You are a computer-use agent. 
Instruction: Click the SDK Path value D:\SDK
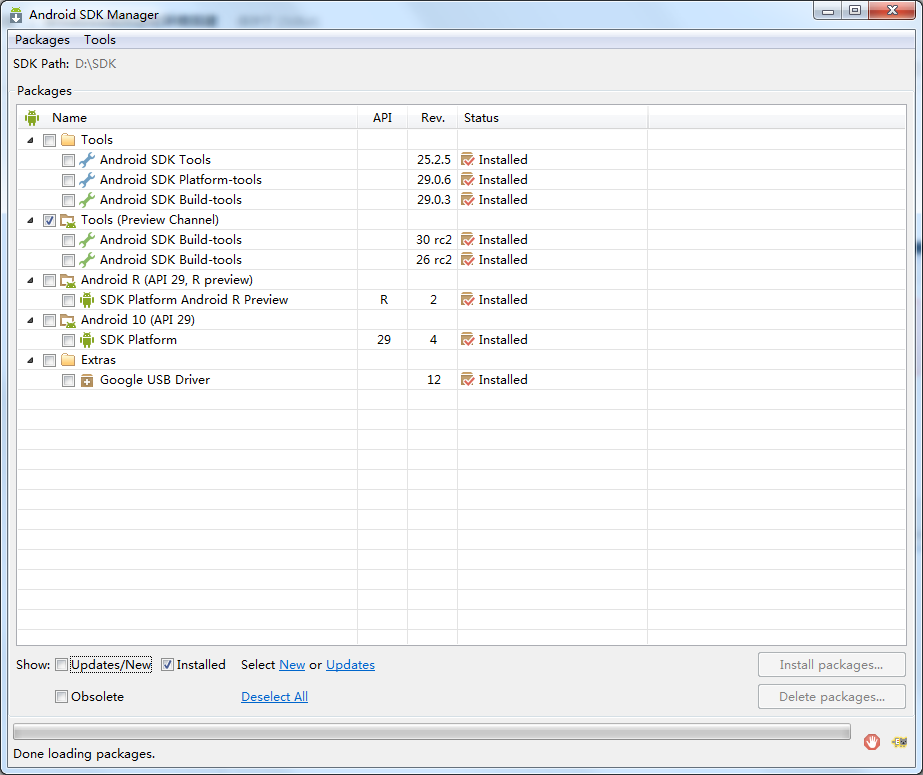95,64
